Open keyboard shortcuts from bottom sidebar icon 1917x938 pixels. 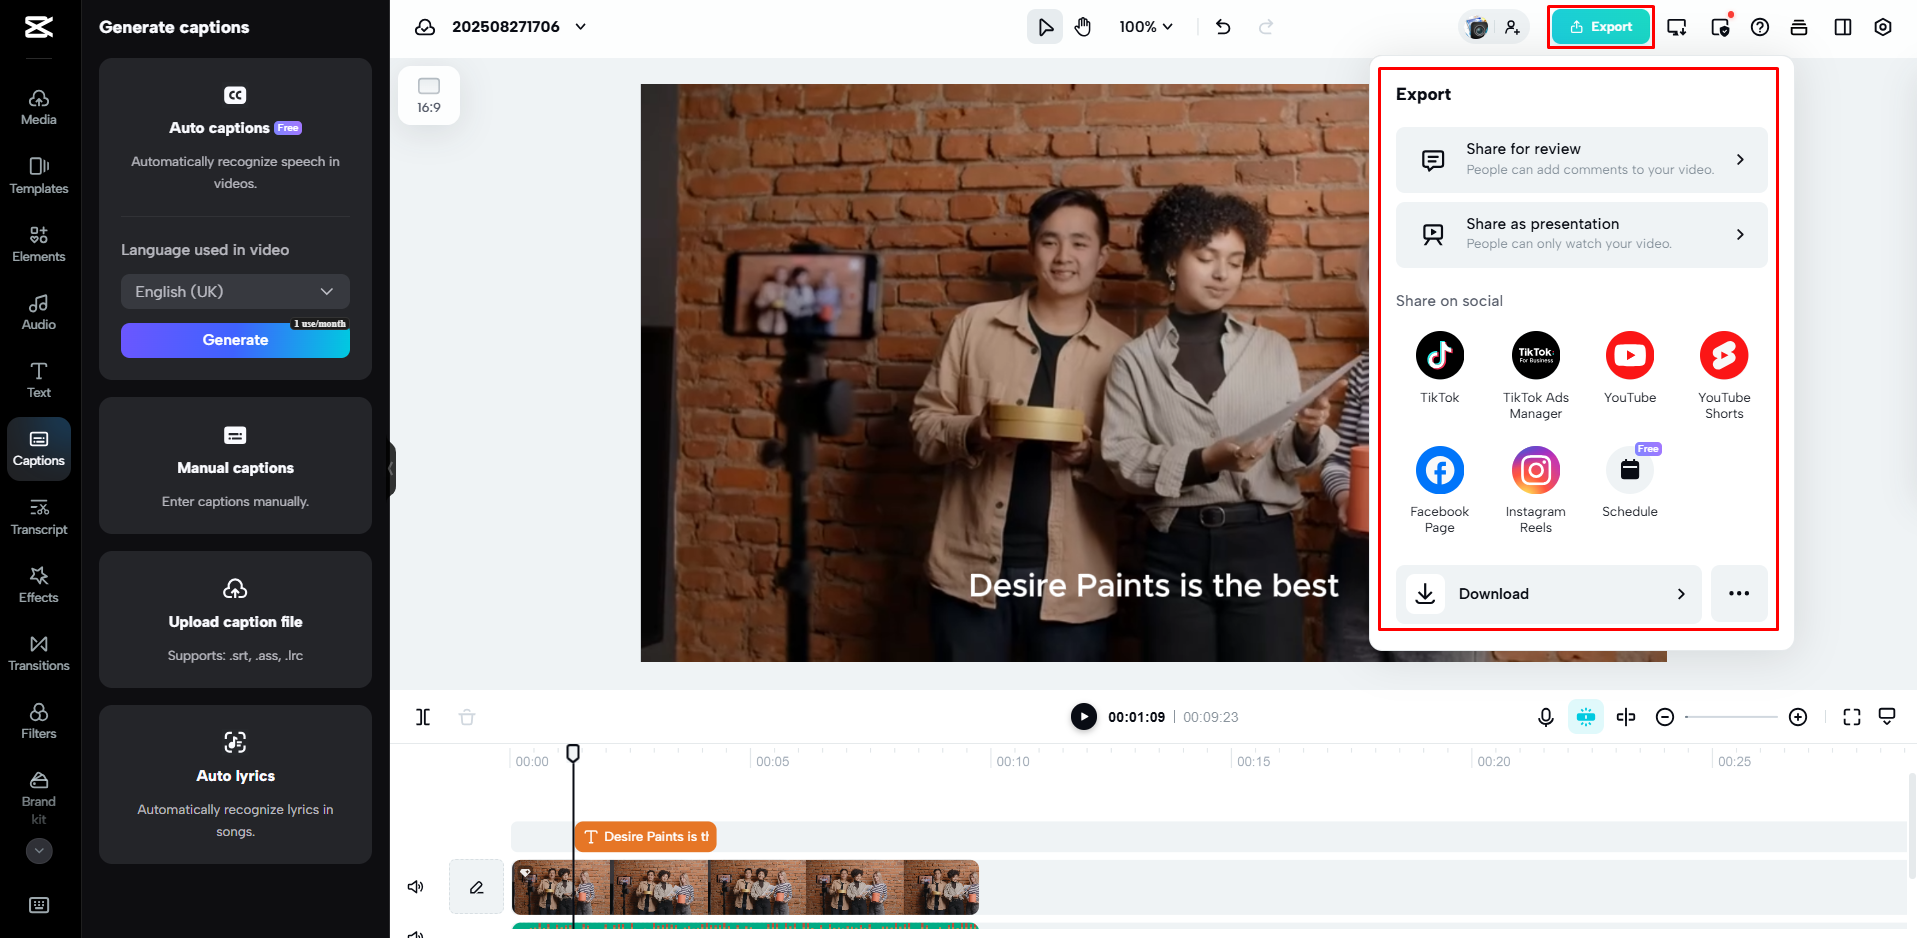(x=38, y=905)
